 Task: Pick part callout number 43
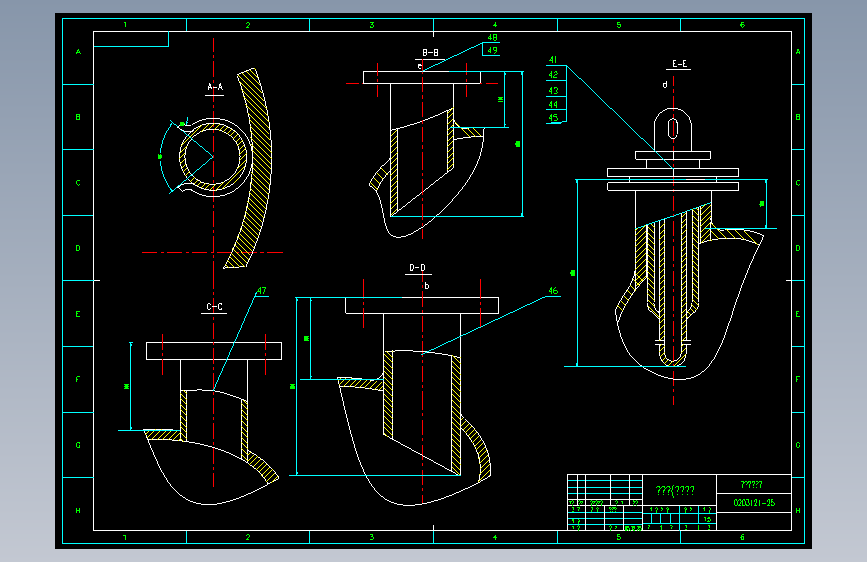[553, 90]
